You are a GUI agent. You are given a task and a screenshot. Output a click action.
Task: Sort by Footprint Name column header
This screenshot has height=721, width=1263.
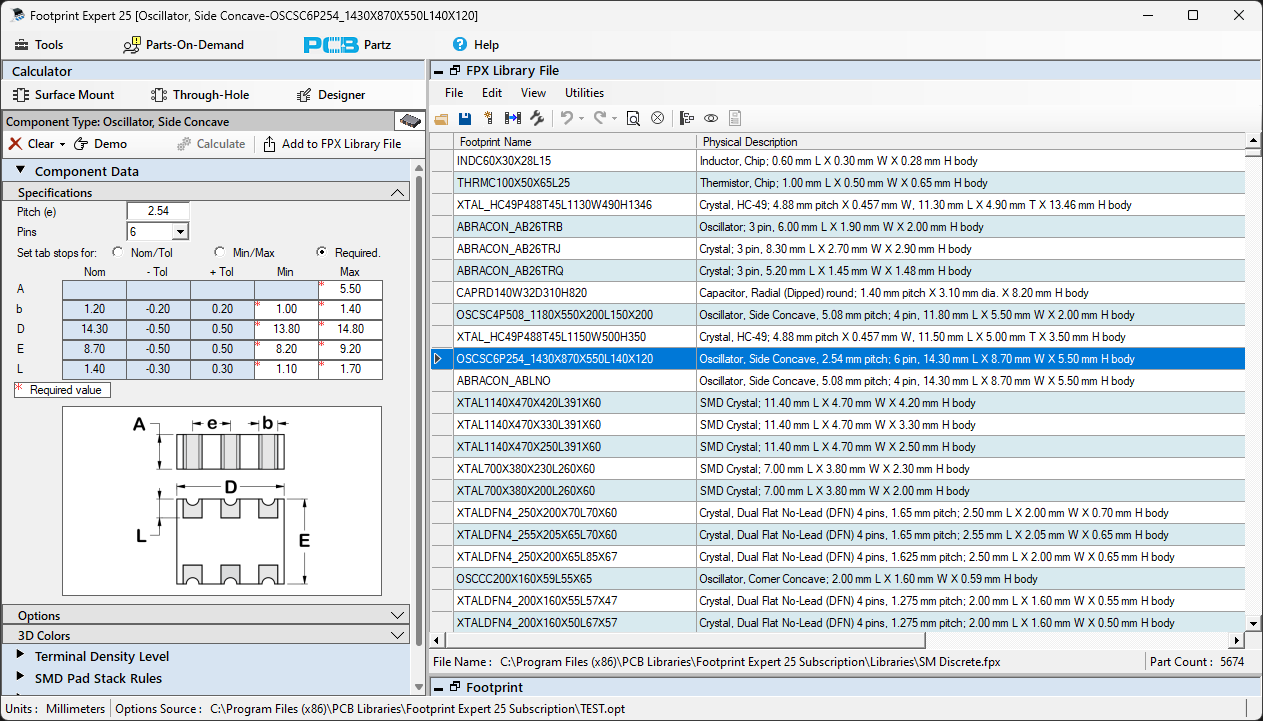pyautogui.click(x=575, y=142)
